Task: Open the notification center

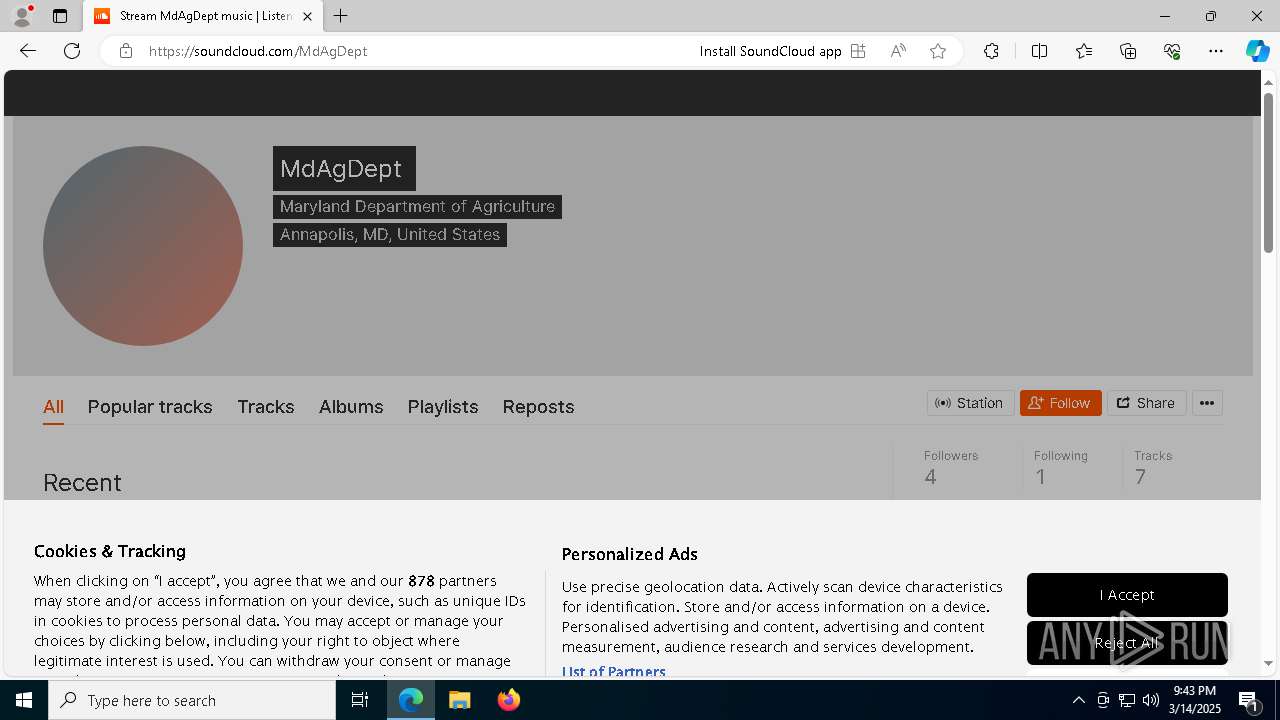Action: [1250, 700]
